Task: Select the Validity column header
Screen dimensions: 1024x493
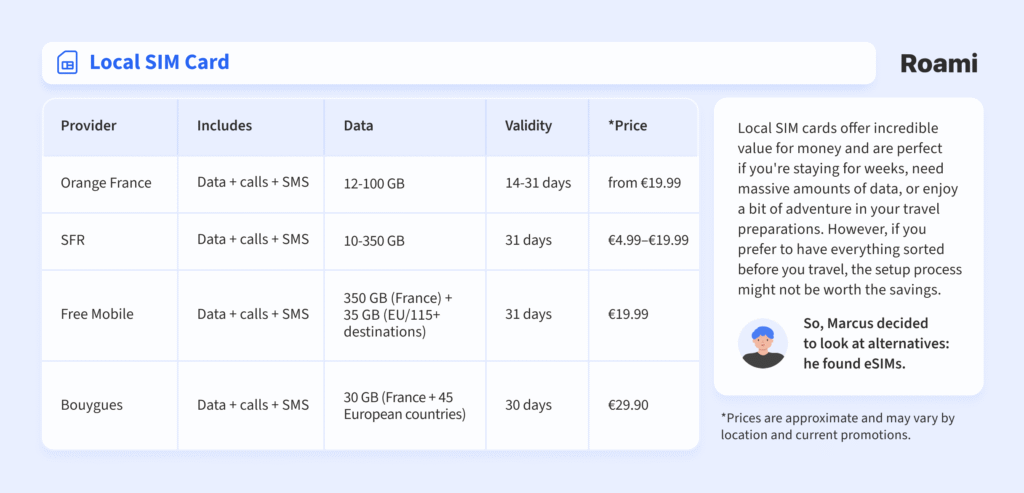Action: pos(528,126)
